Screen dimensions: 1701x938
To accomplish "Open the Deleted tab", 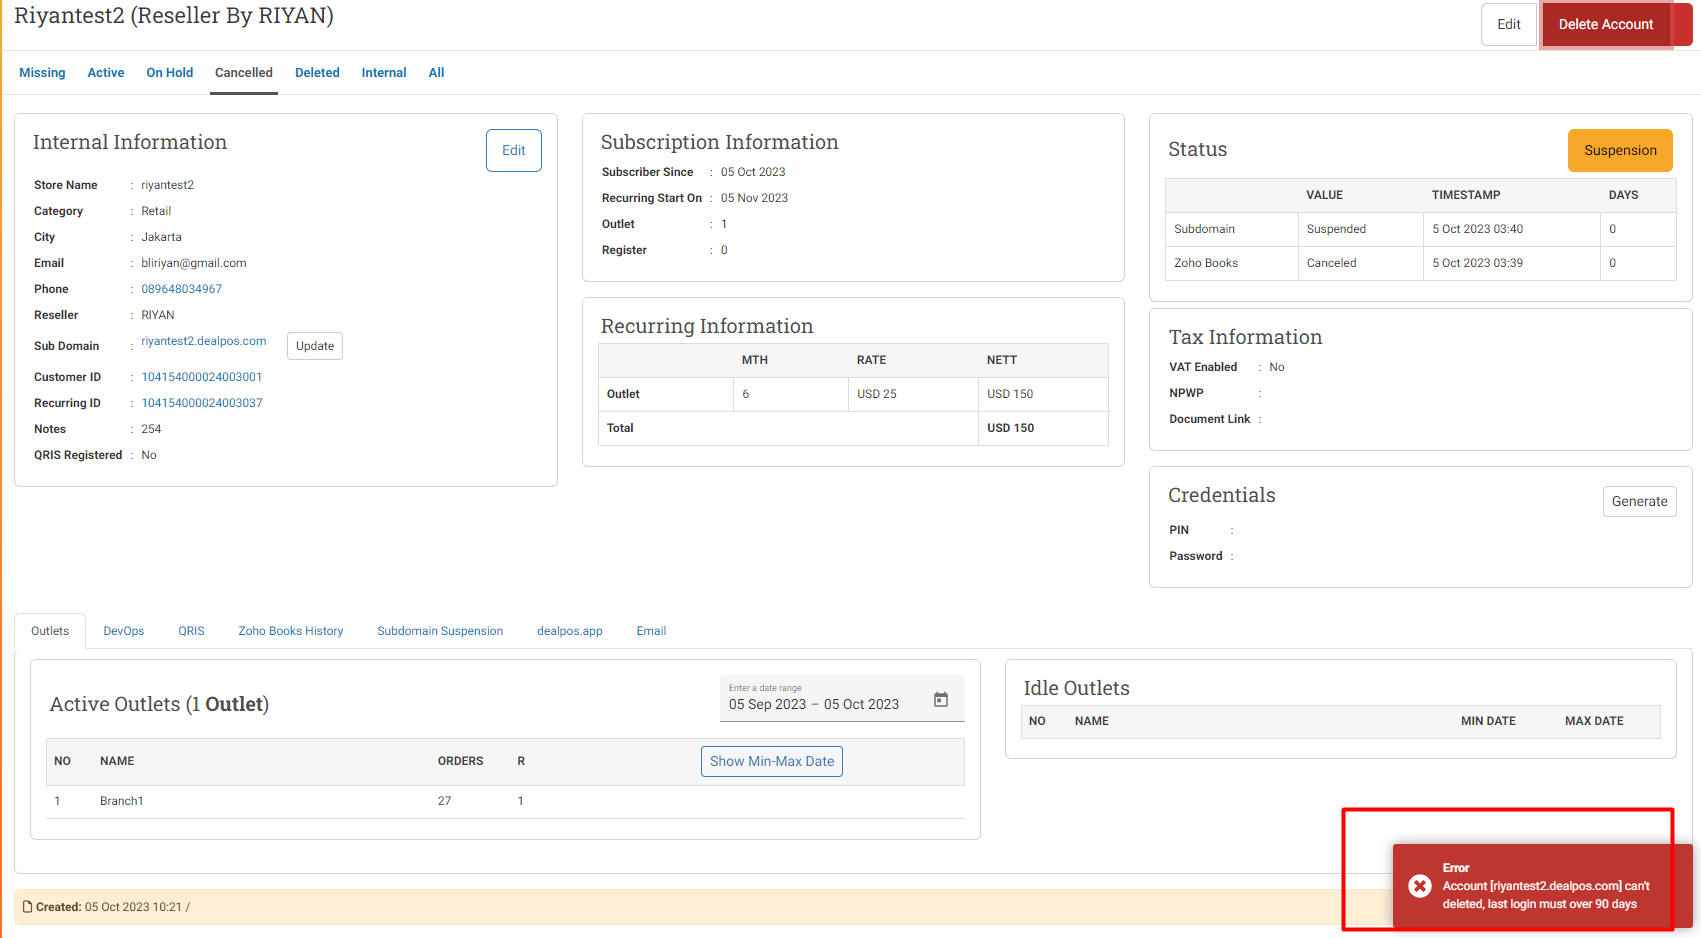I will pyautogui.click(x=317, y=73).
